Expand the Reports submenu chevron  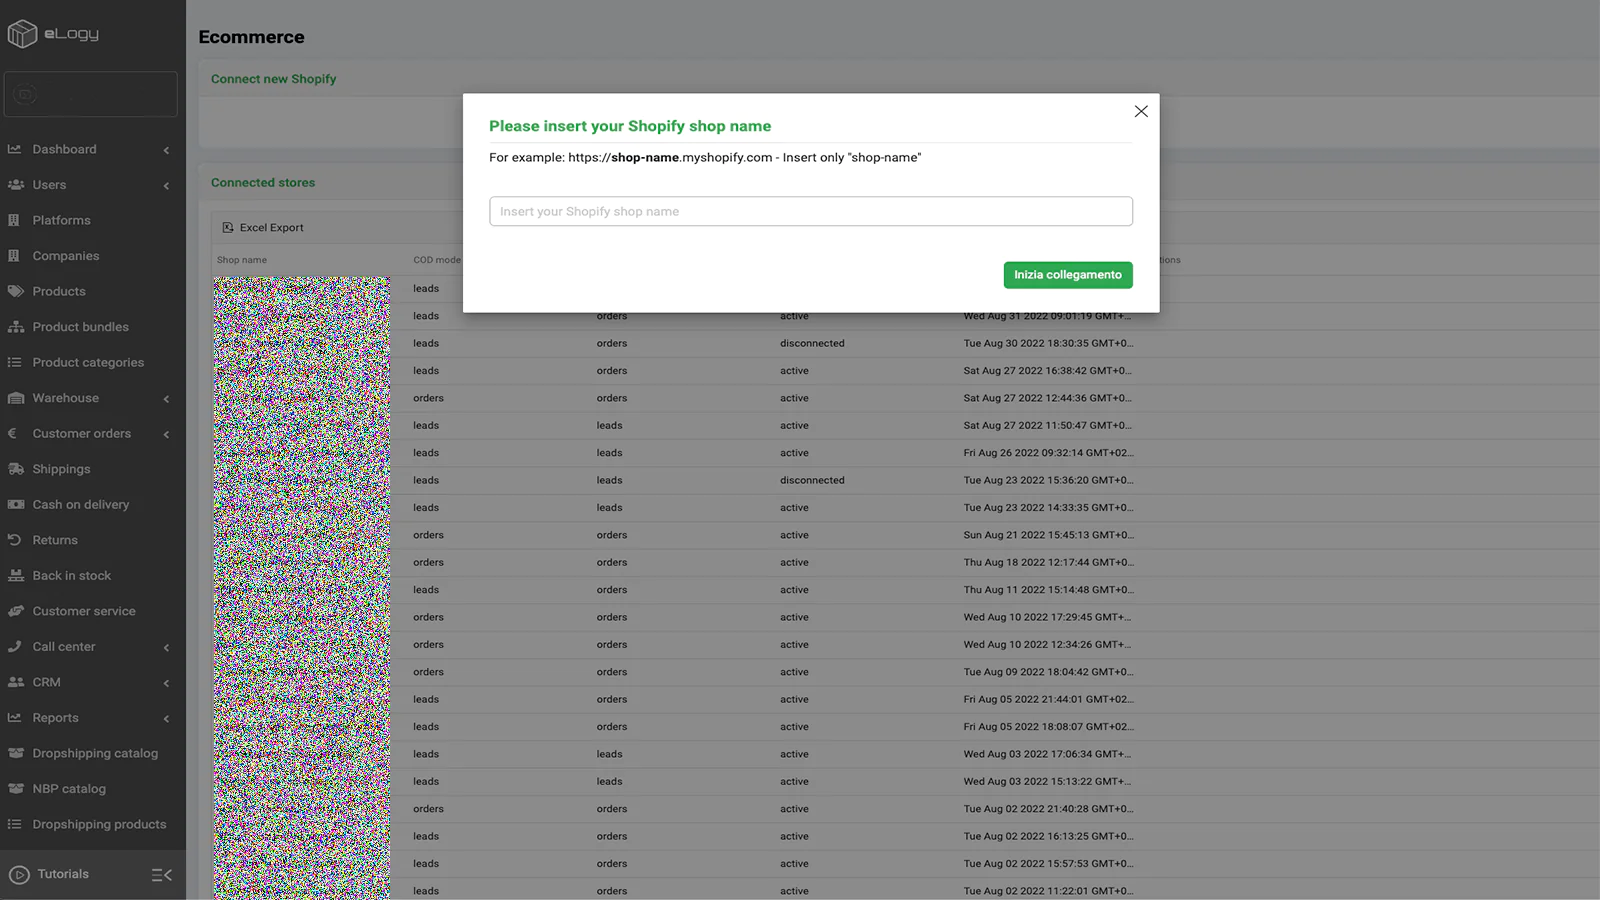(x=166, y=718)
